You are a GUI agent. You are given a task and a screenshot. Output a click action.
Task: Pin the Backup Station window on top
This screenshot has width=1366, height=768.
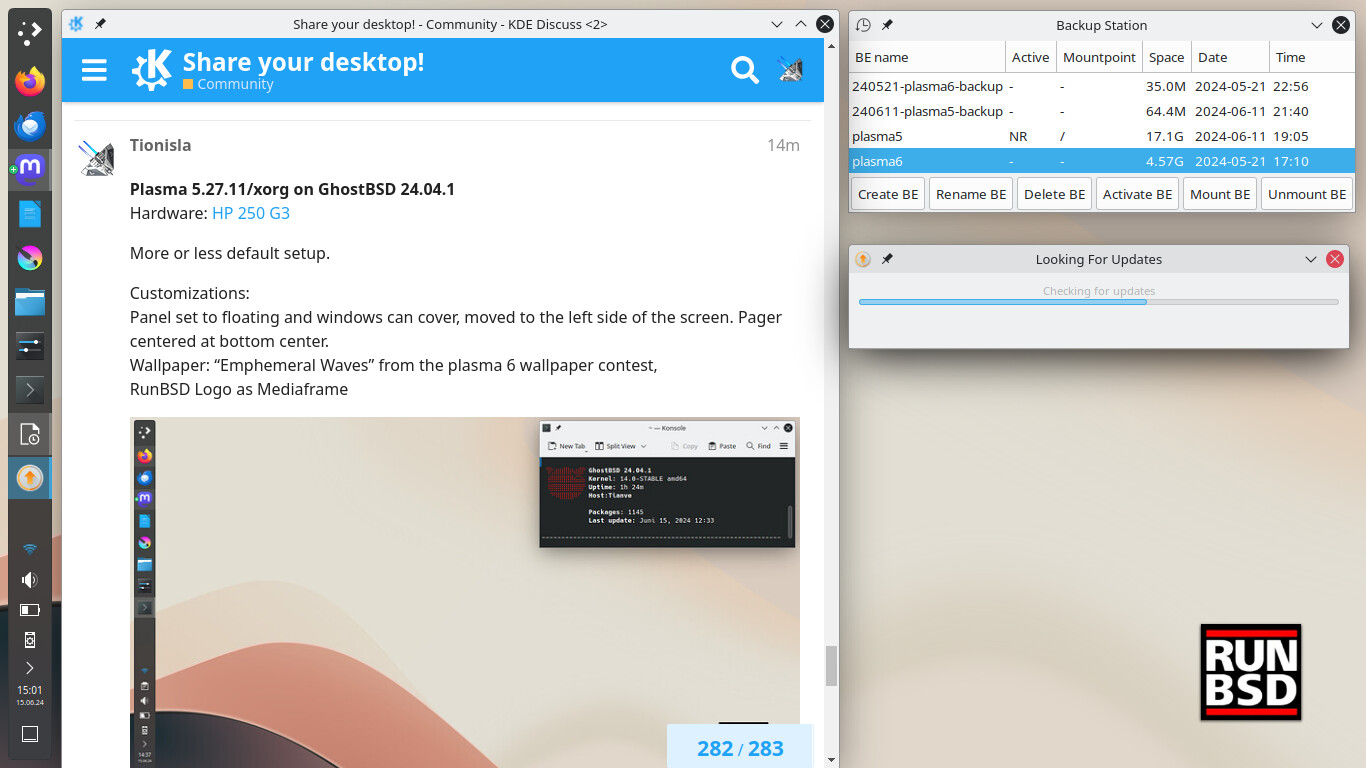pyautogui.click(x=887, y=25)
